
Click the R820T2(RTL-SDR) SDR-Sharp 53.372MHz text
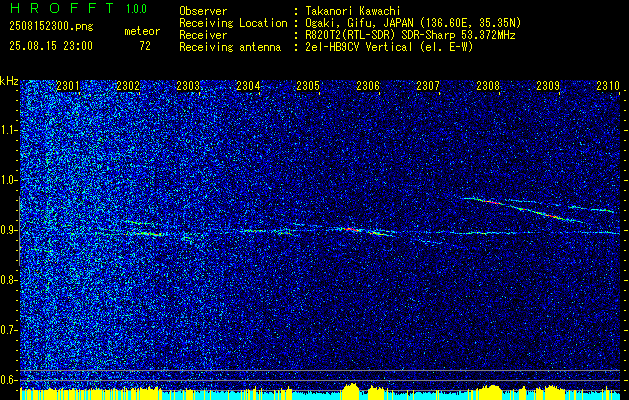[x=410, y=35]
